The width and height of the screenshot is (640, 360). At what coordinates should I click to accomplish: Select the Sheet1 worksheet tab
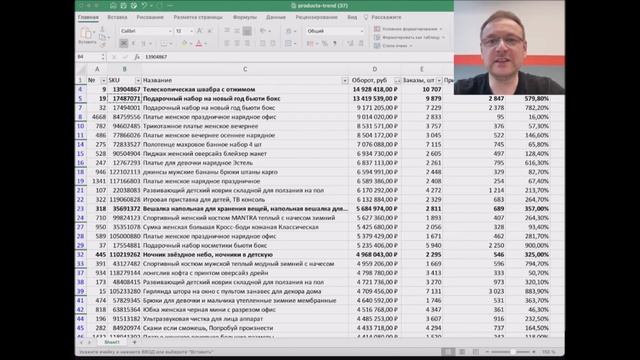[112, 342]
